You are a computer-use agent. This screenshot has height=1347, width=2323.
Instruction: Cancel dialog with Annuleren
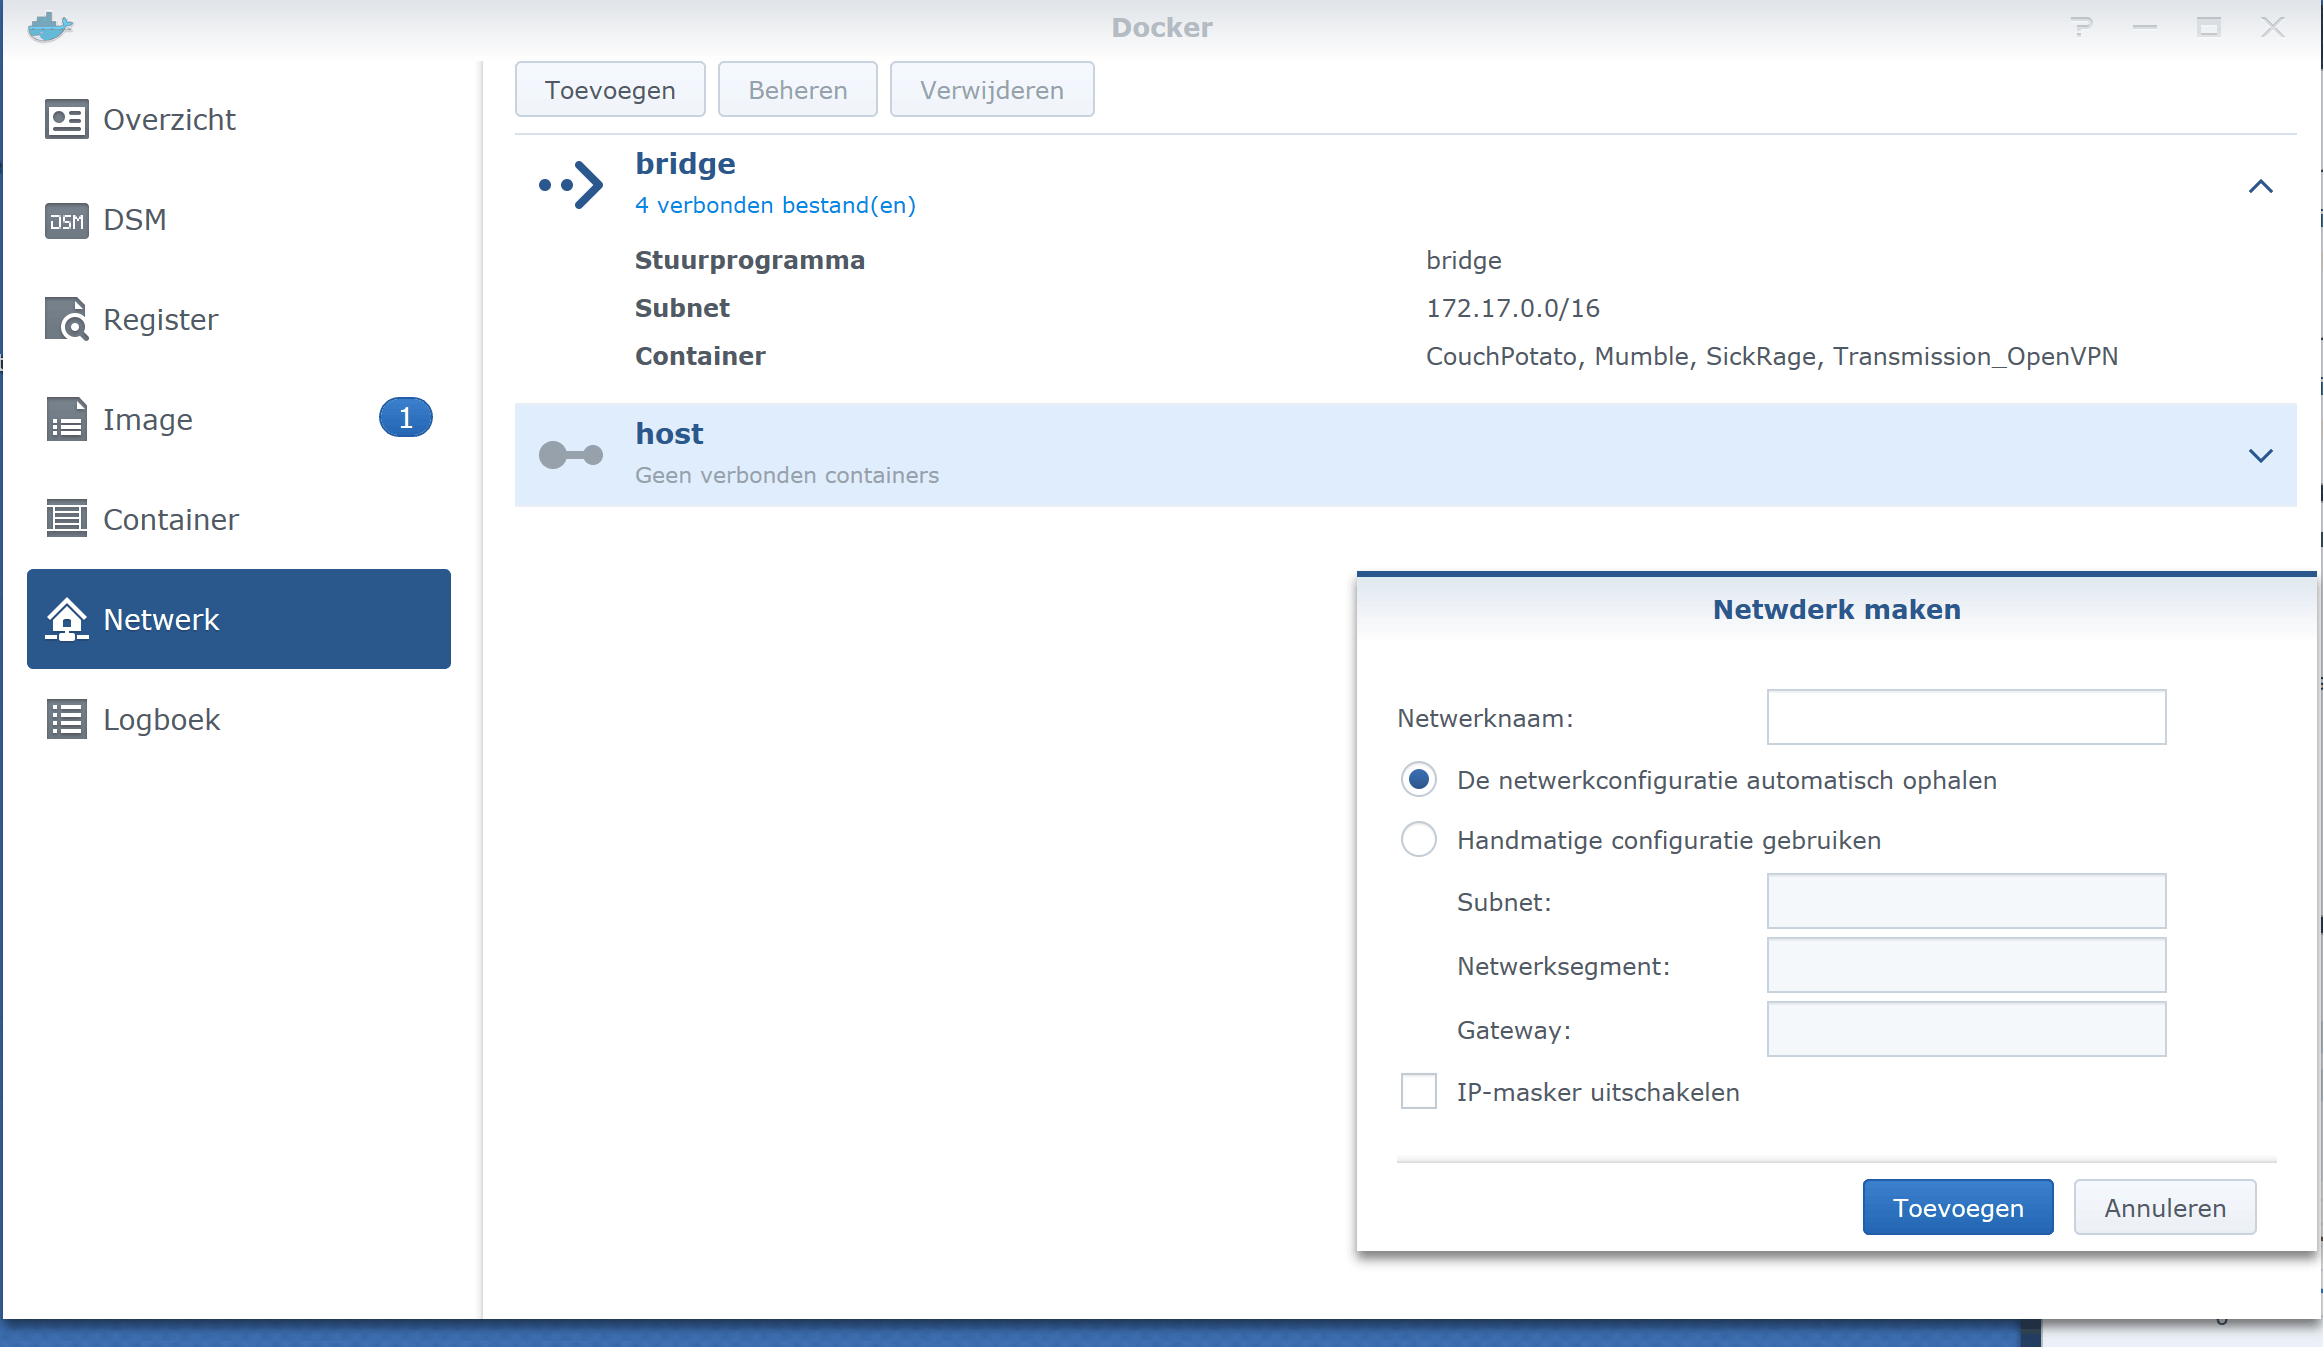[x=2164, y=1208]
